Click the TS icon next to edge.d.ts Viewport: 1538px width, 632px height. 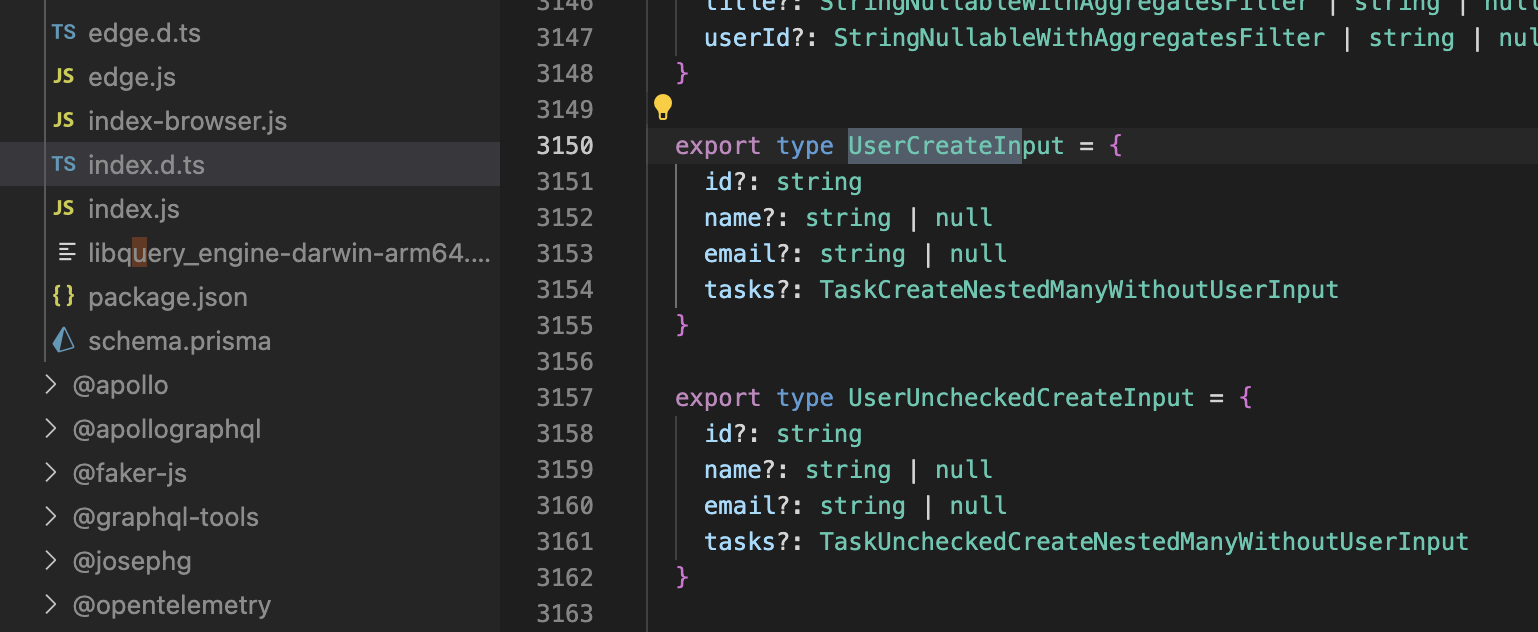point(63,32)
